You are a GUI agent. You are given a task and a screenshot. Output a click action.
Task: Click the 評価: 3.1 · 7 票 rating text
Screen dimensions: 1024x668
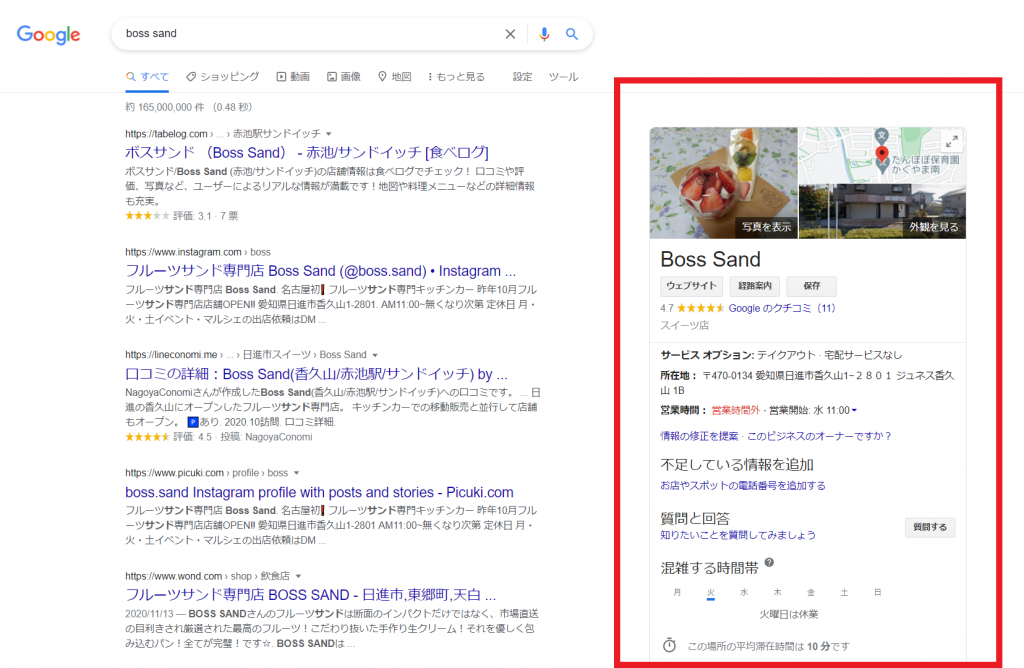tap(206, 216)
